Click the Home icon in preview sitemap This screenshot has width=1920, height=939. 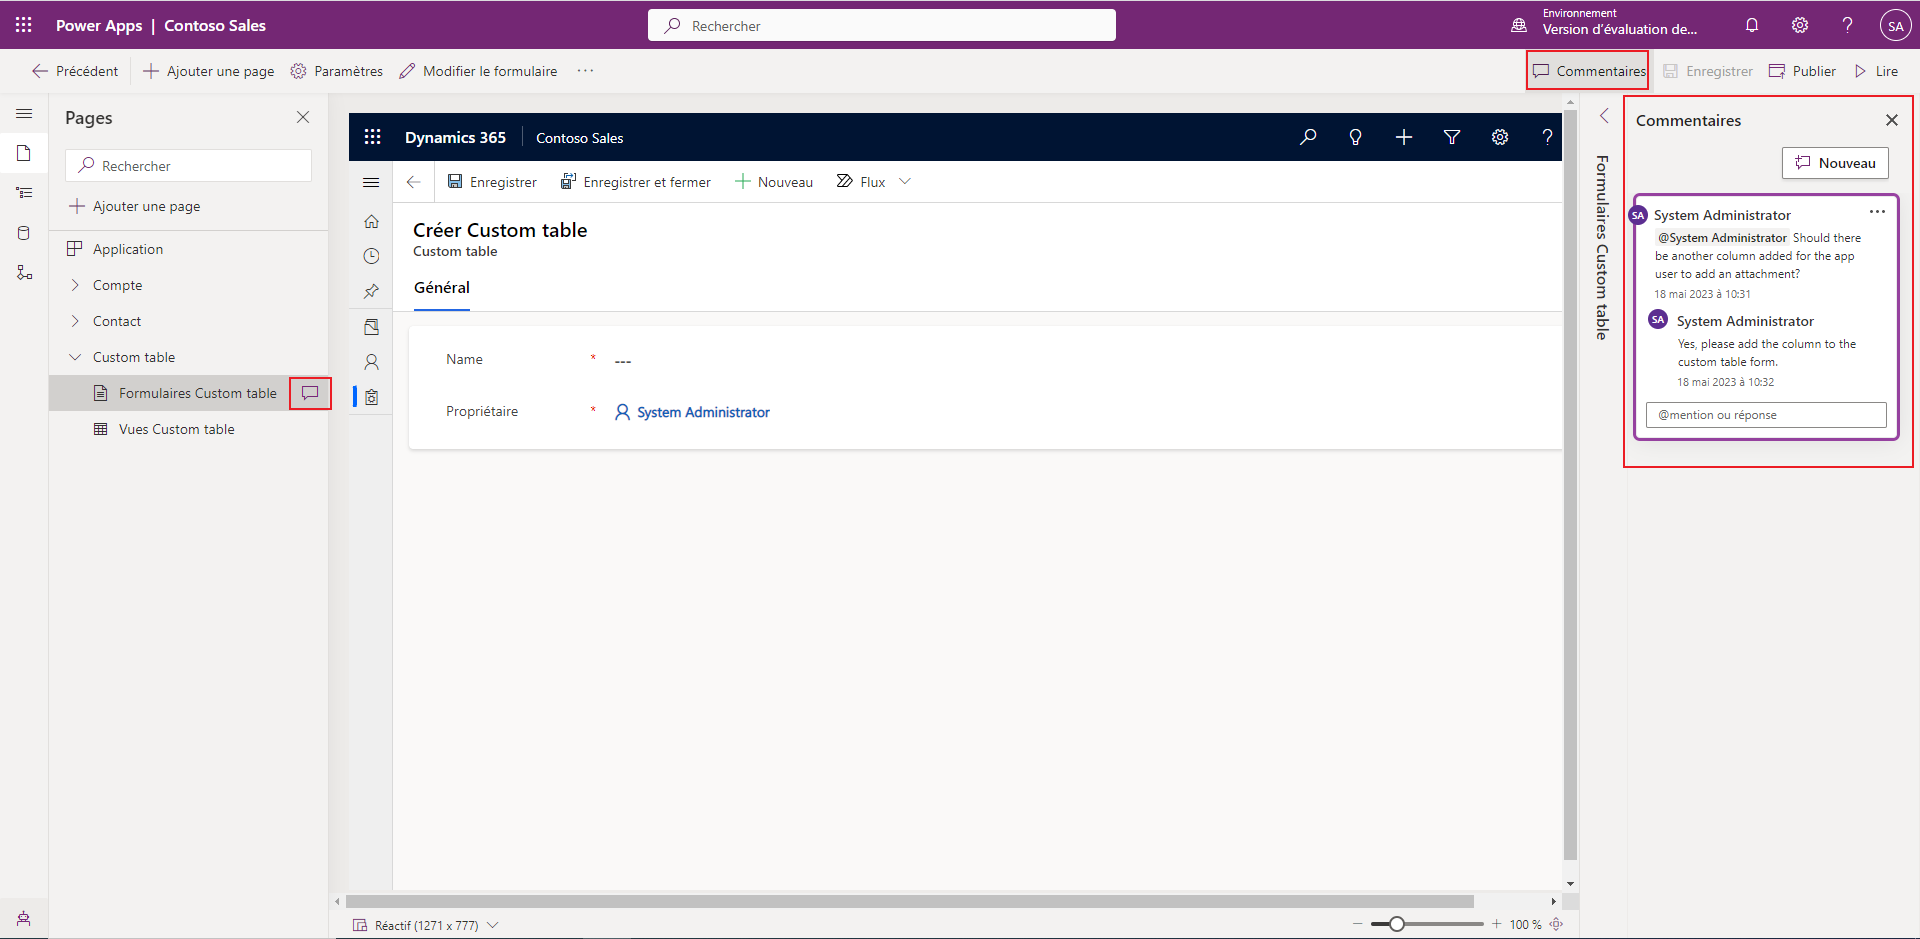(371, 221)
